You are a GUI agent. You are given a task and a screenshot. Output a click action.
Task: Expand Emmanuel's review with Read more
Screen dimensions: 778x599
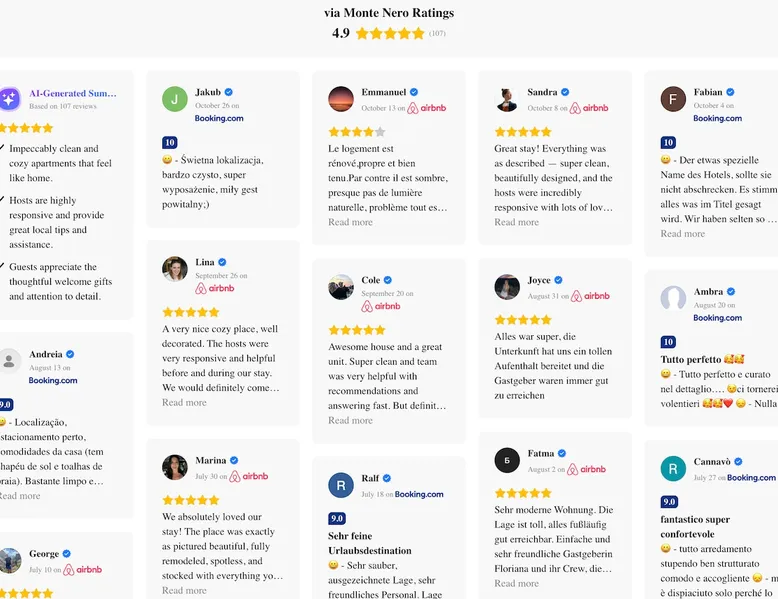click(x=350, y=222)
